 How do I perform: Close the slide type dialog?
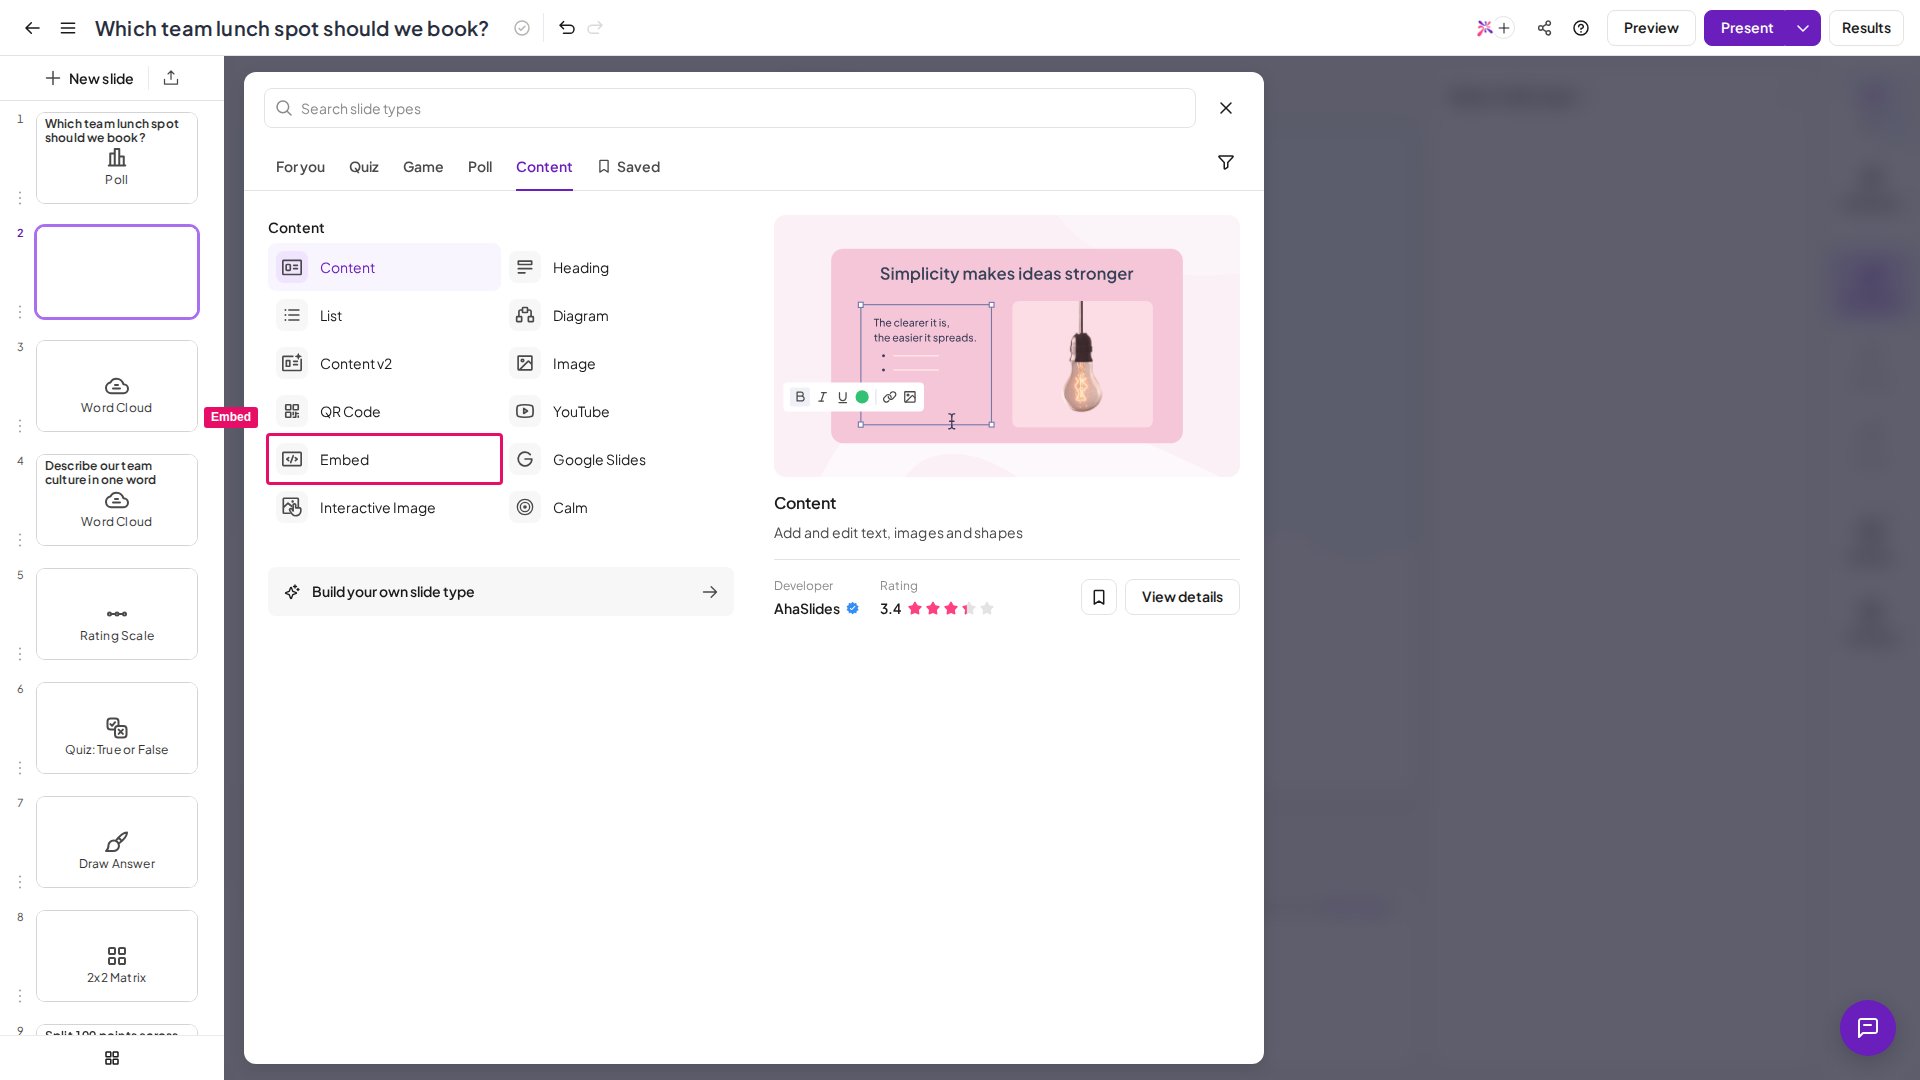pyautogui.click(x=1226, y=108)
